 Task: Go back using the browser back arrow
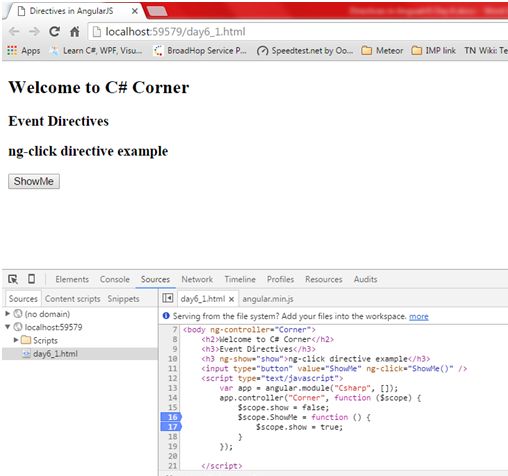[x=14, y=32]
